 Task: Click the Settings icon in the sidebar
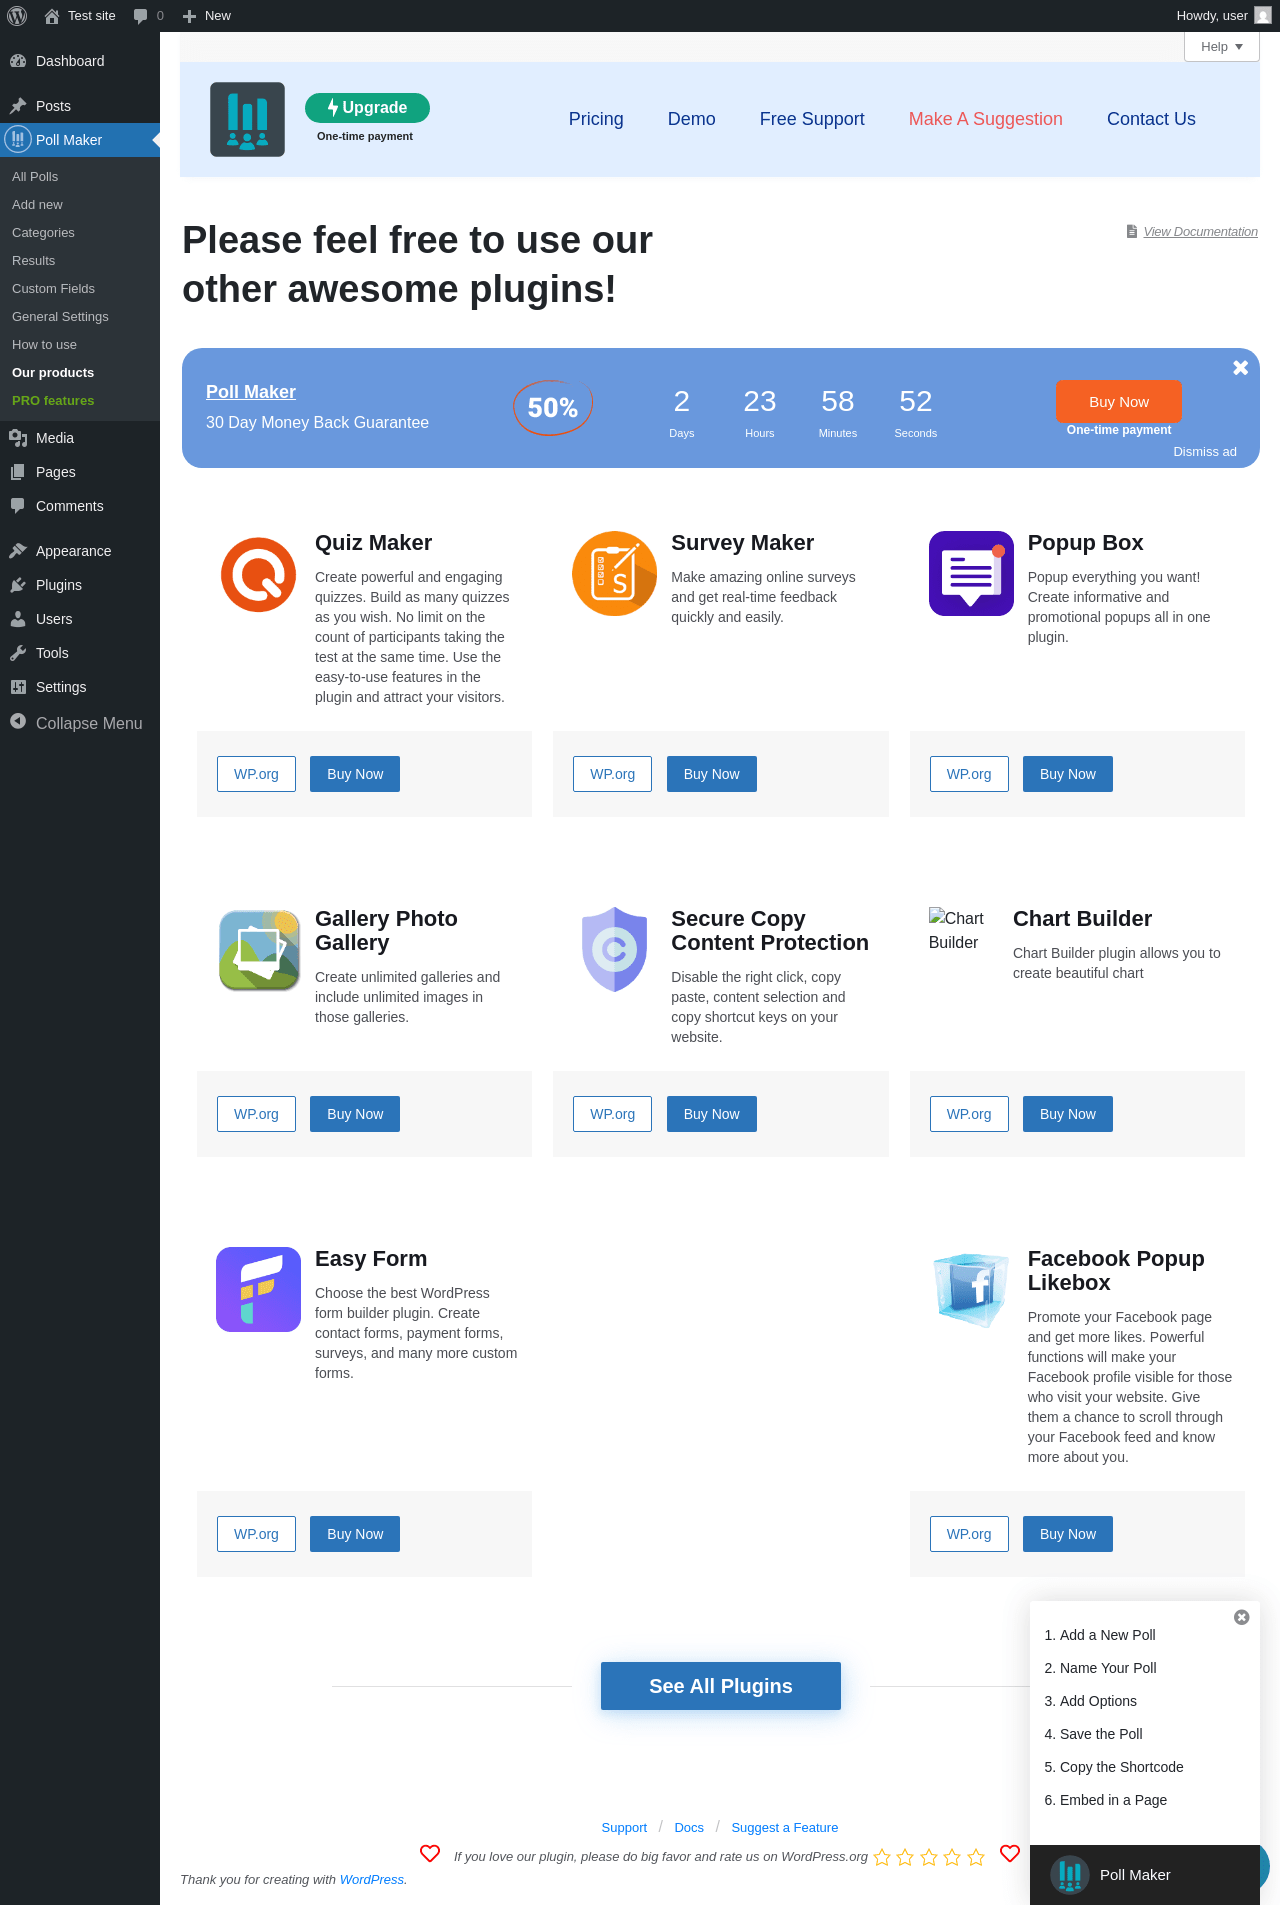[18, 687]
